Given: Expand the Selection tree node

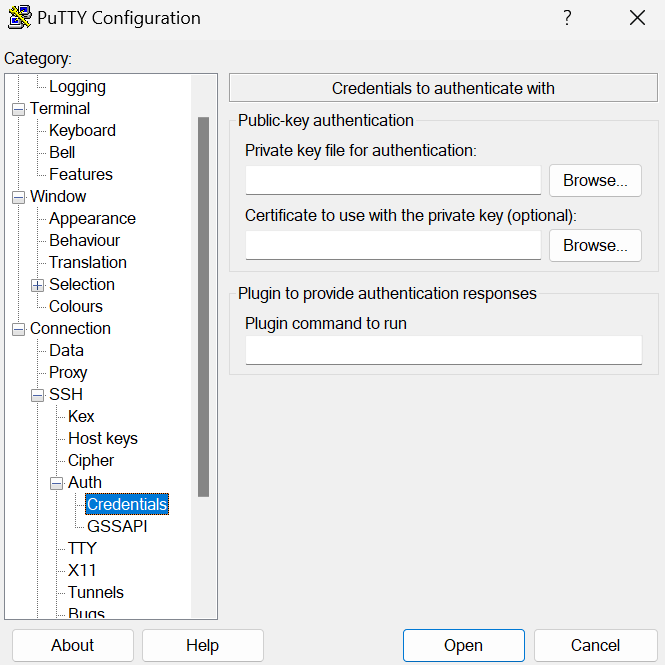Looking at the screenshot, I should pyautogui.click(x=37, y=285).
